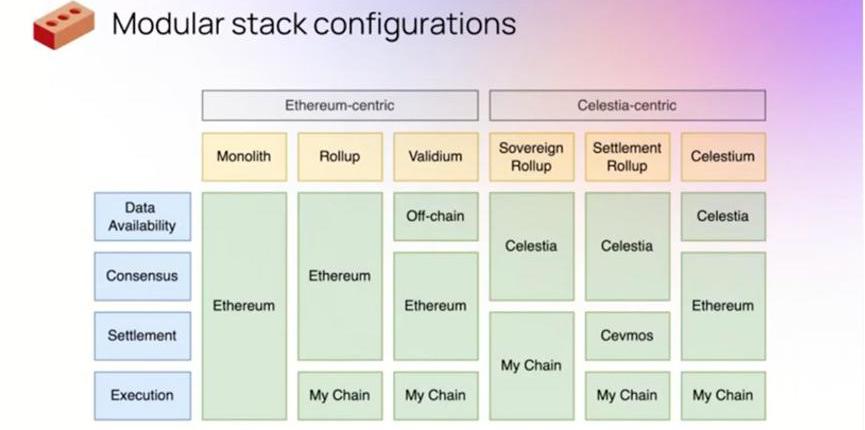This screenshot has height=430, width=865.
Task: Click My Chain block under Rollup column
Action: point(340,395)
